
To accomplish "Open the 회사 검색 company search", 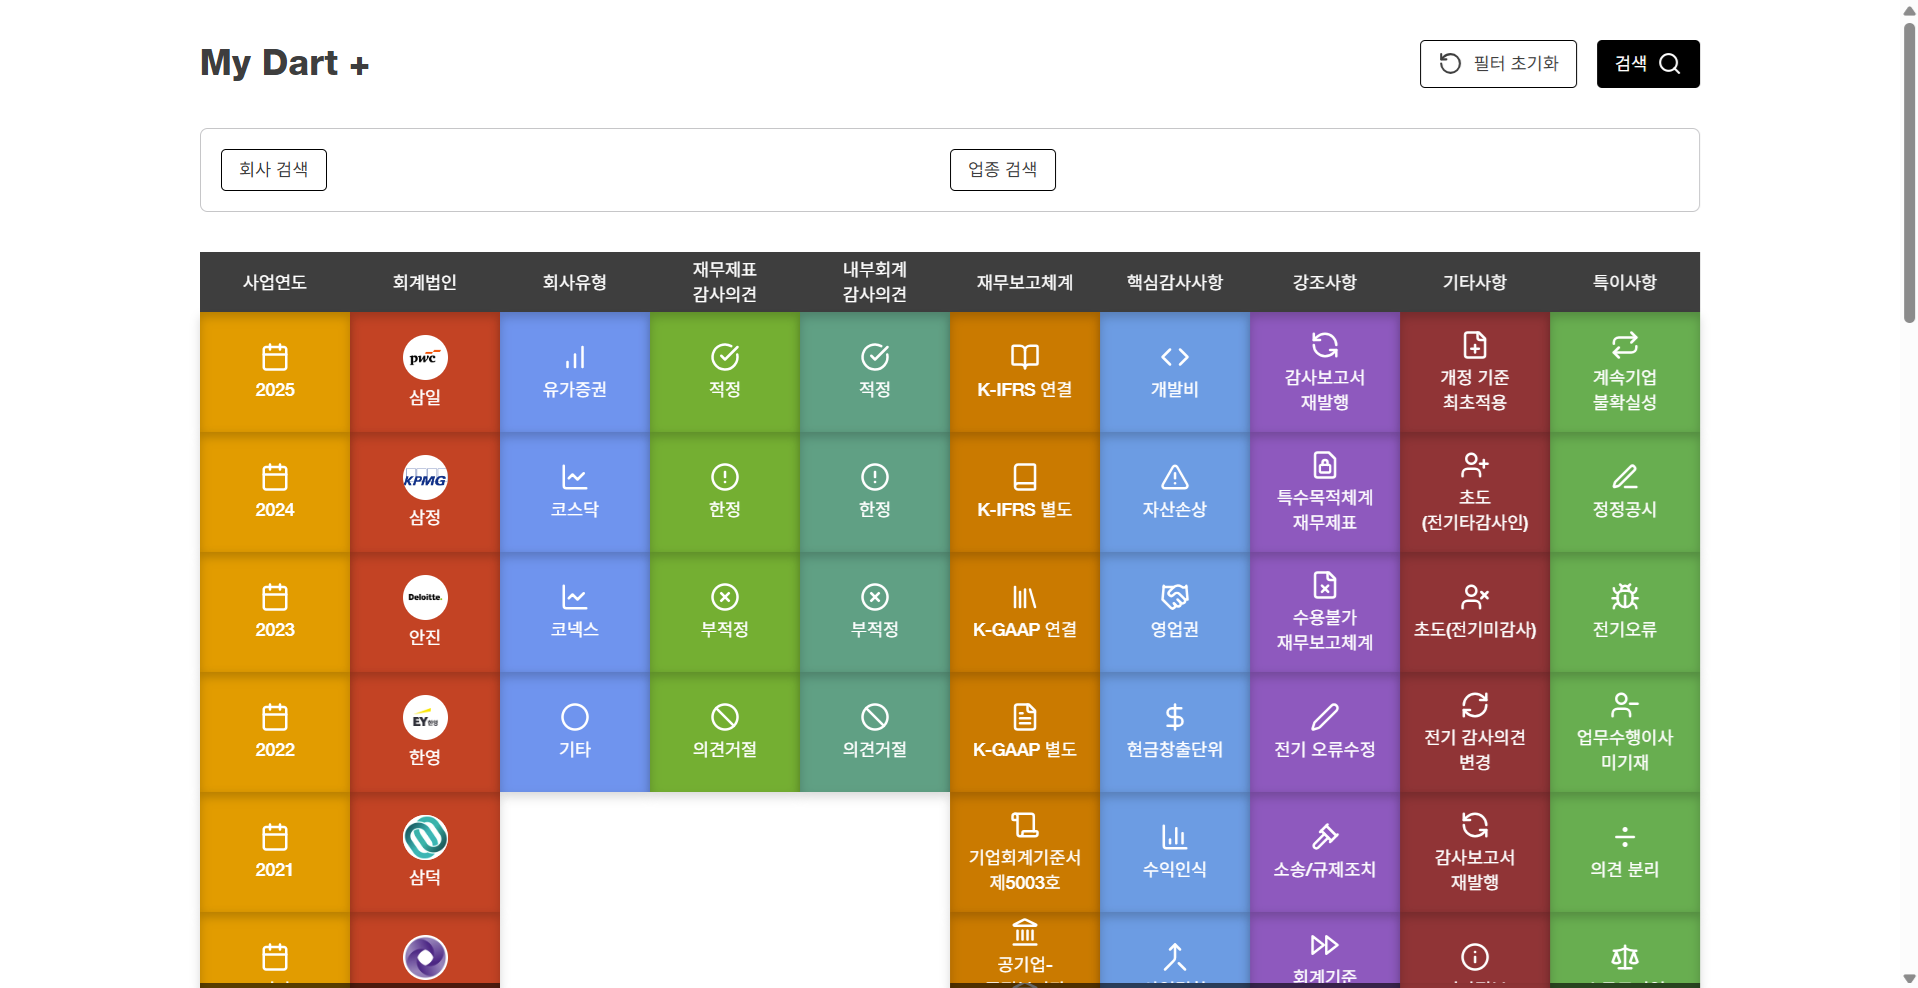I will 273,170.
